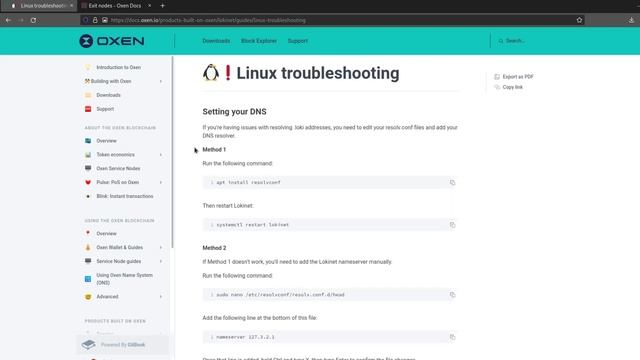Click the Linux troubleshooting page title
The height and width of the screenshot is (360, 640).
[318, 73]
